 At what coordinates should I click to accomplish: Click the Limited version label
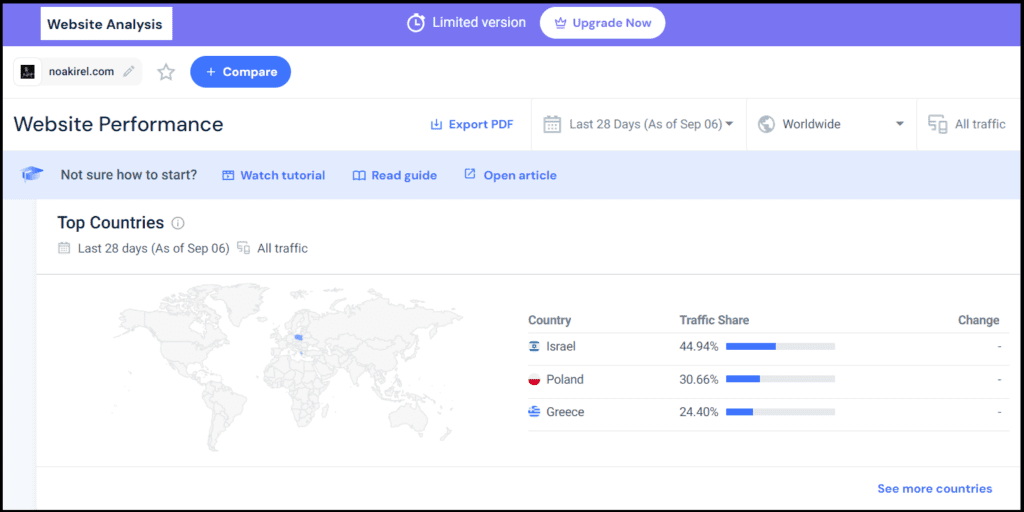pyautogui.click(x=479, y=22)
